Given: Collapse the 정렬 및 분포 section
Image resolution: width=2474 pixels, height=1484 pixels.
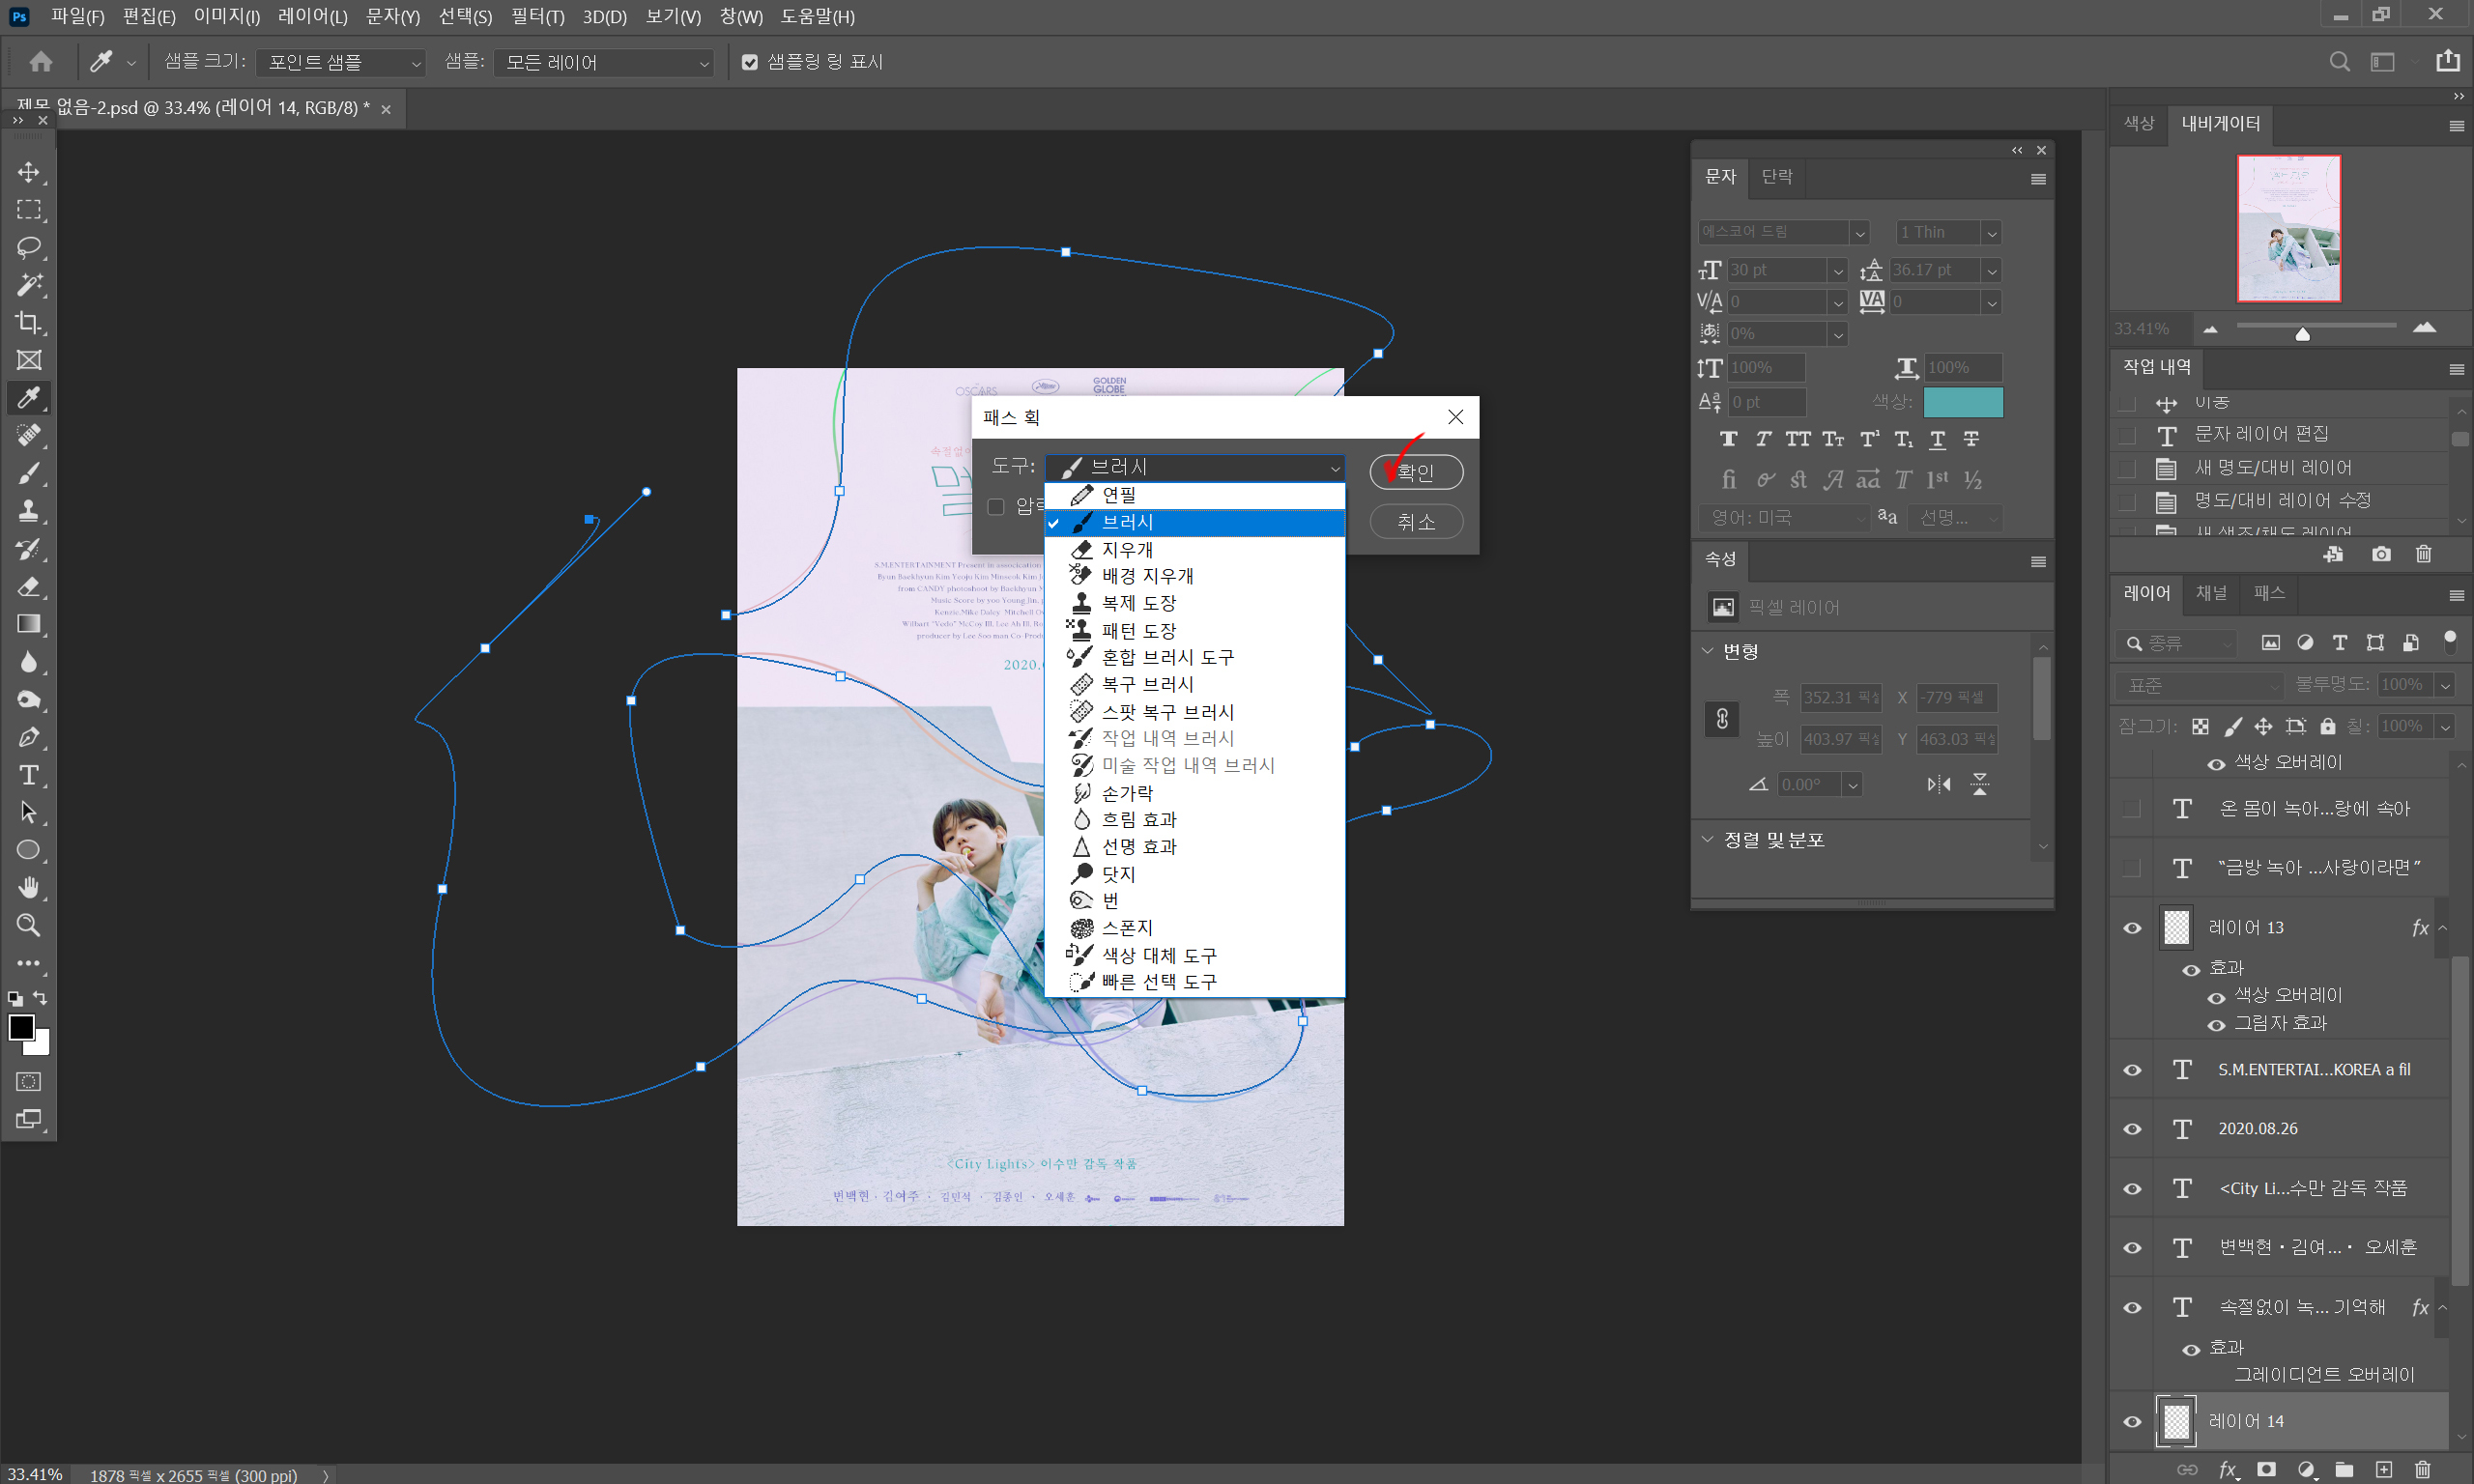Looking at the screenshot, I should pyautogui.click(x=1707, y=839).
